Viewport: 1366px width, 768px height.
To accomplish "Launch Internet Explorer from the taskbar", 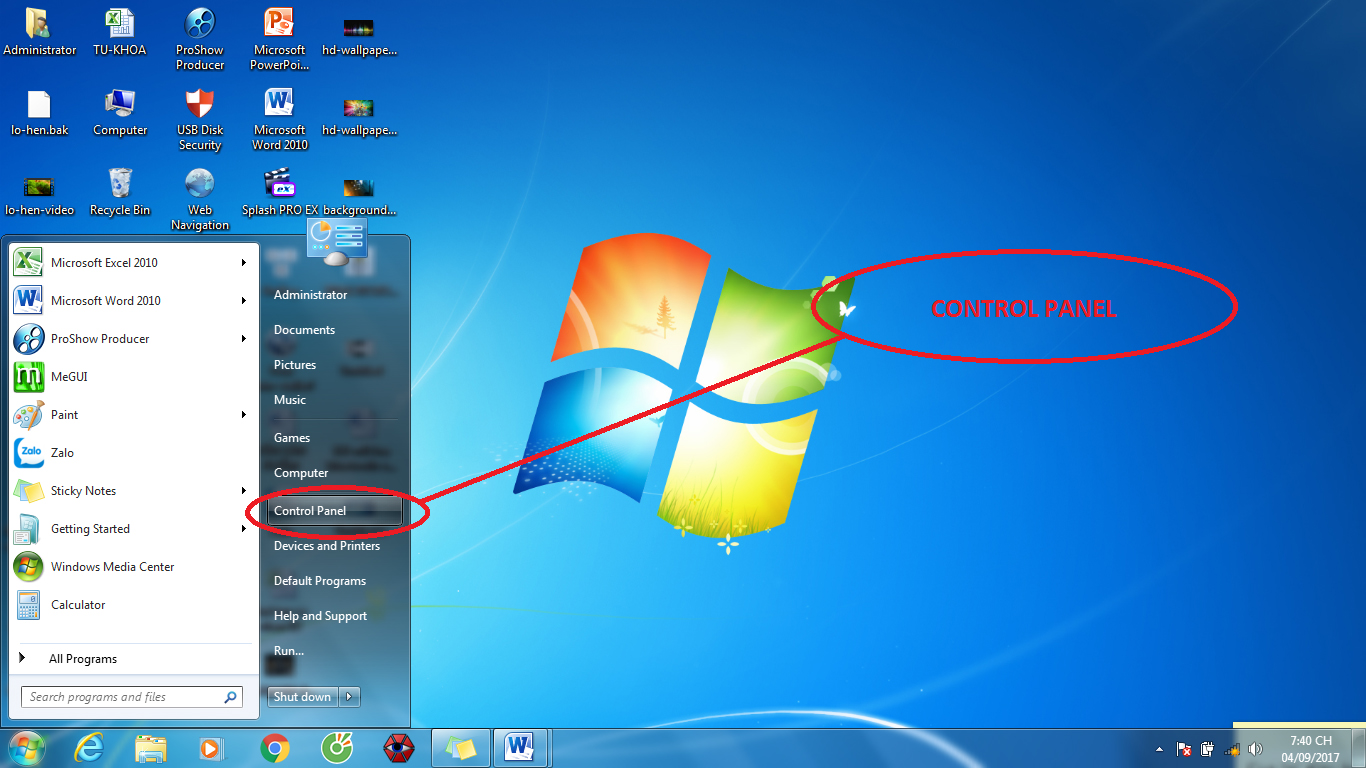I will 89,748.
